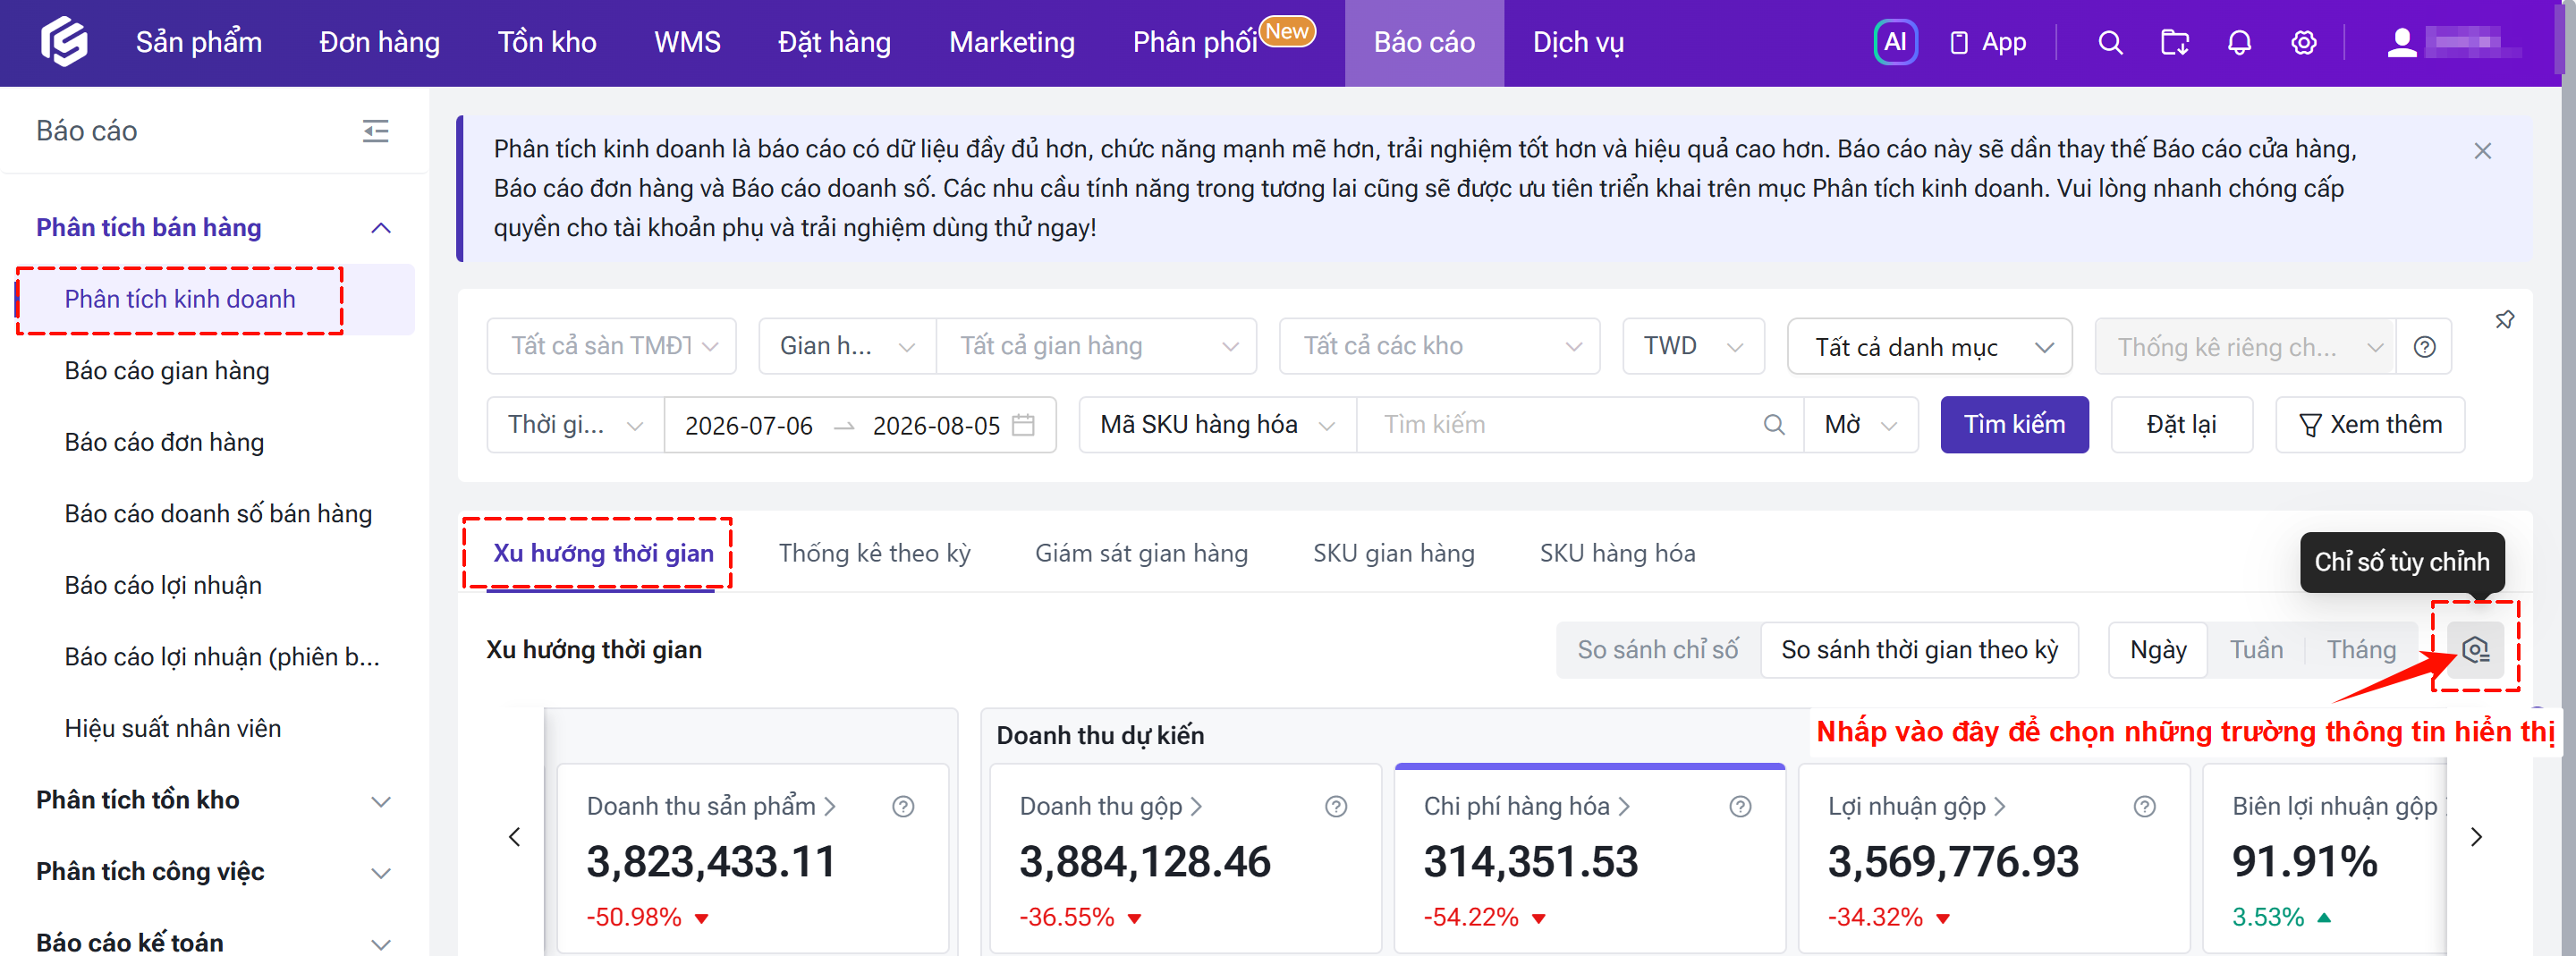The width and height of the screenshot is (2576, 956).
Task: Open the Mã SKU hàng hóa dropdown
Action: [1217, 425]
